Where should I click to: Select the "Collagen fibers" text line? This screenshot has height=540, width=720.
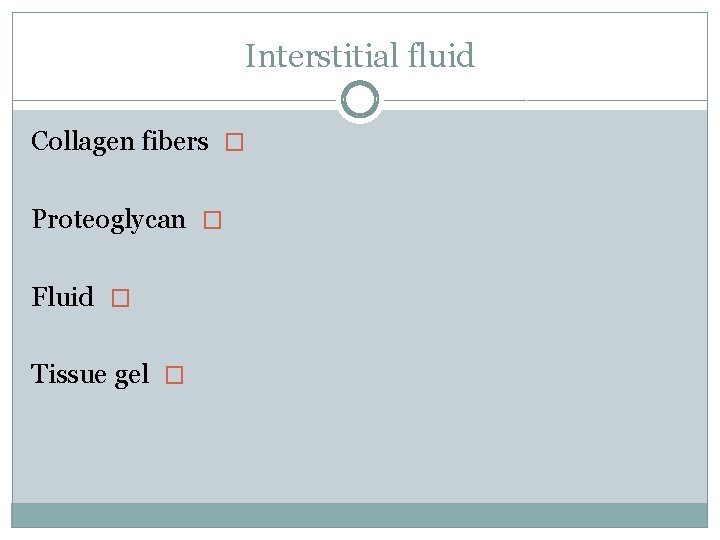[120, 142]
